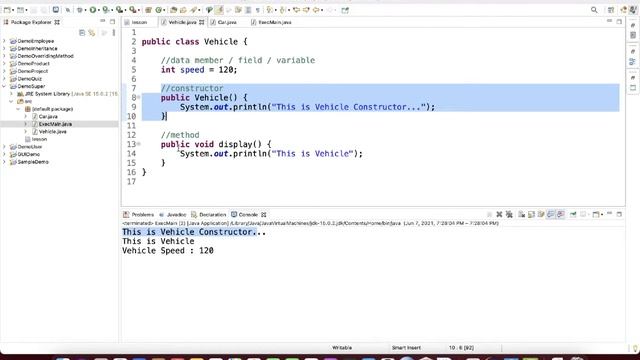Collapse the src folder
This screenshot has width=640, height=360.
pyautogui.click(x=11, y=101)
